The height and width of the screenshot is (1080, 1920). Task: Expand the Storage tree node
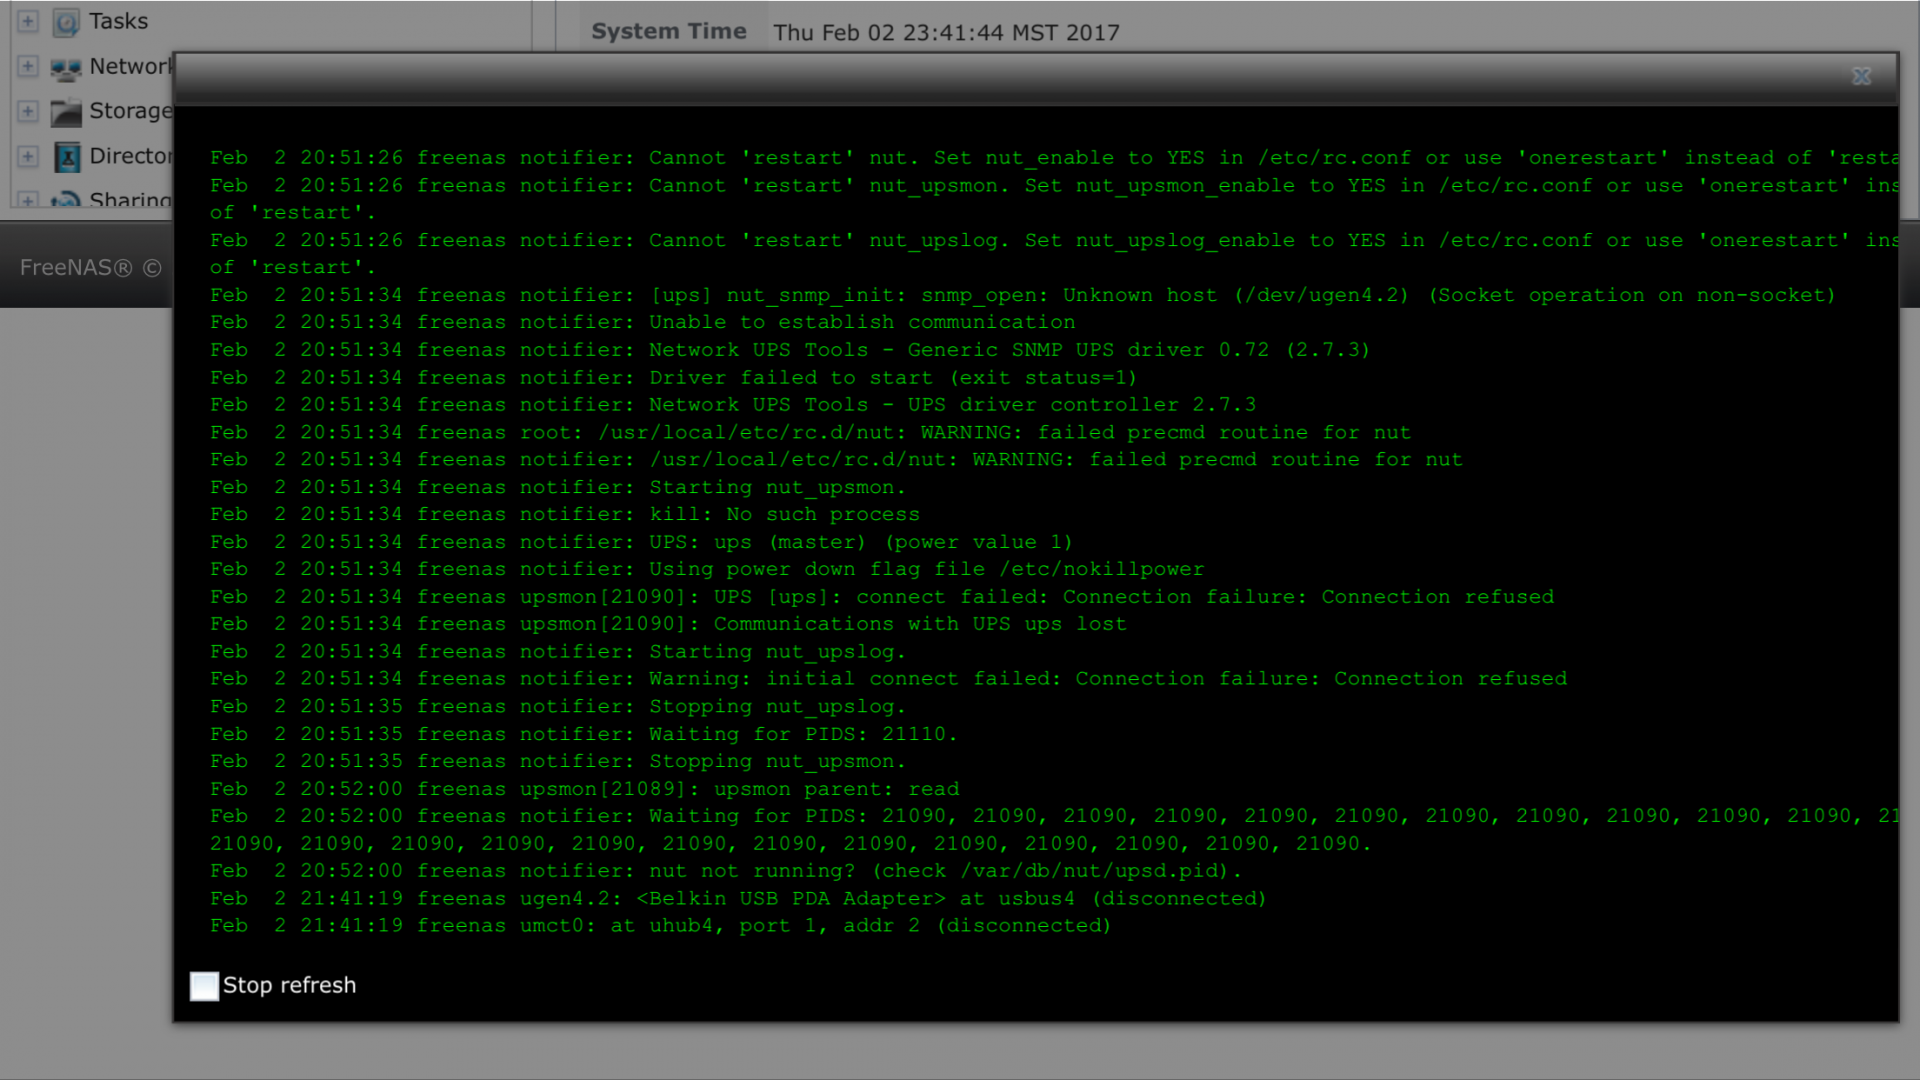(28, 111)
